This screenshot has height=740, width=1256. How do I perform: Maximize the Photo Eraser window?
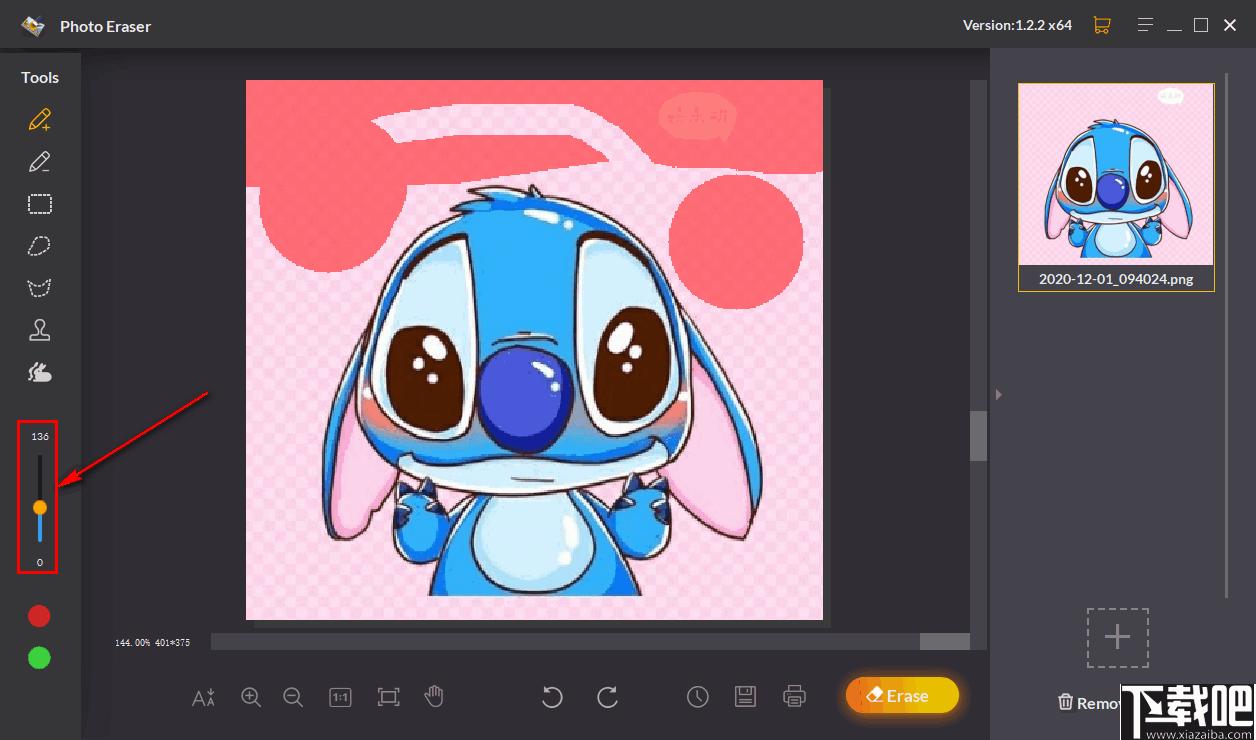[x=1201, y=25]
